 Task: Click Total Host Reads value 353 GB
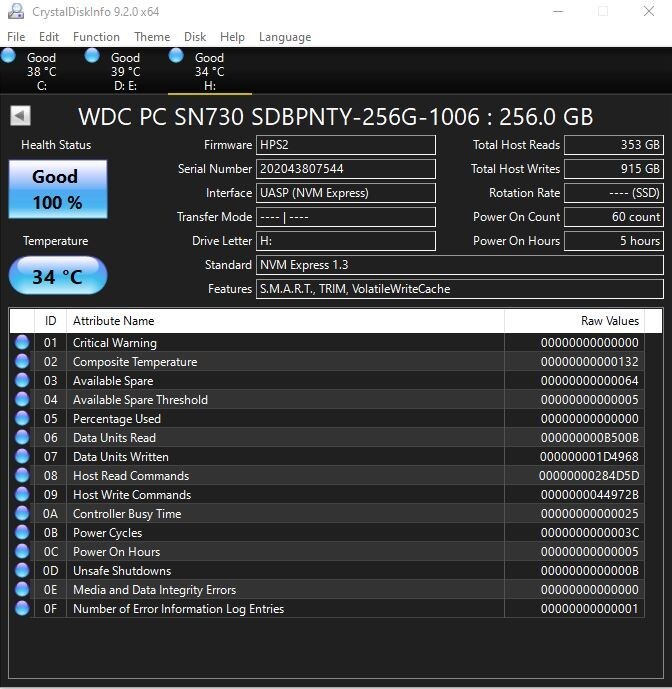coord(614,145)
